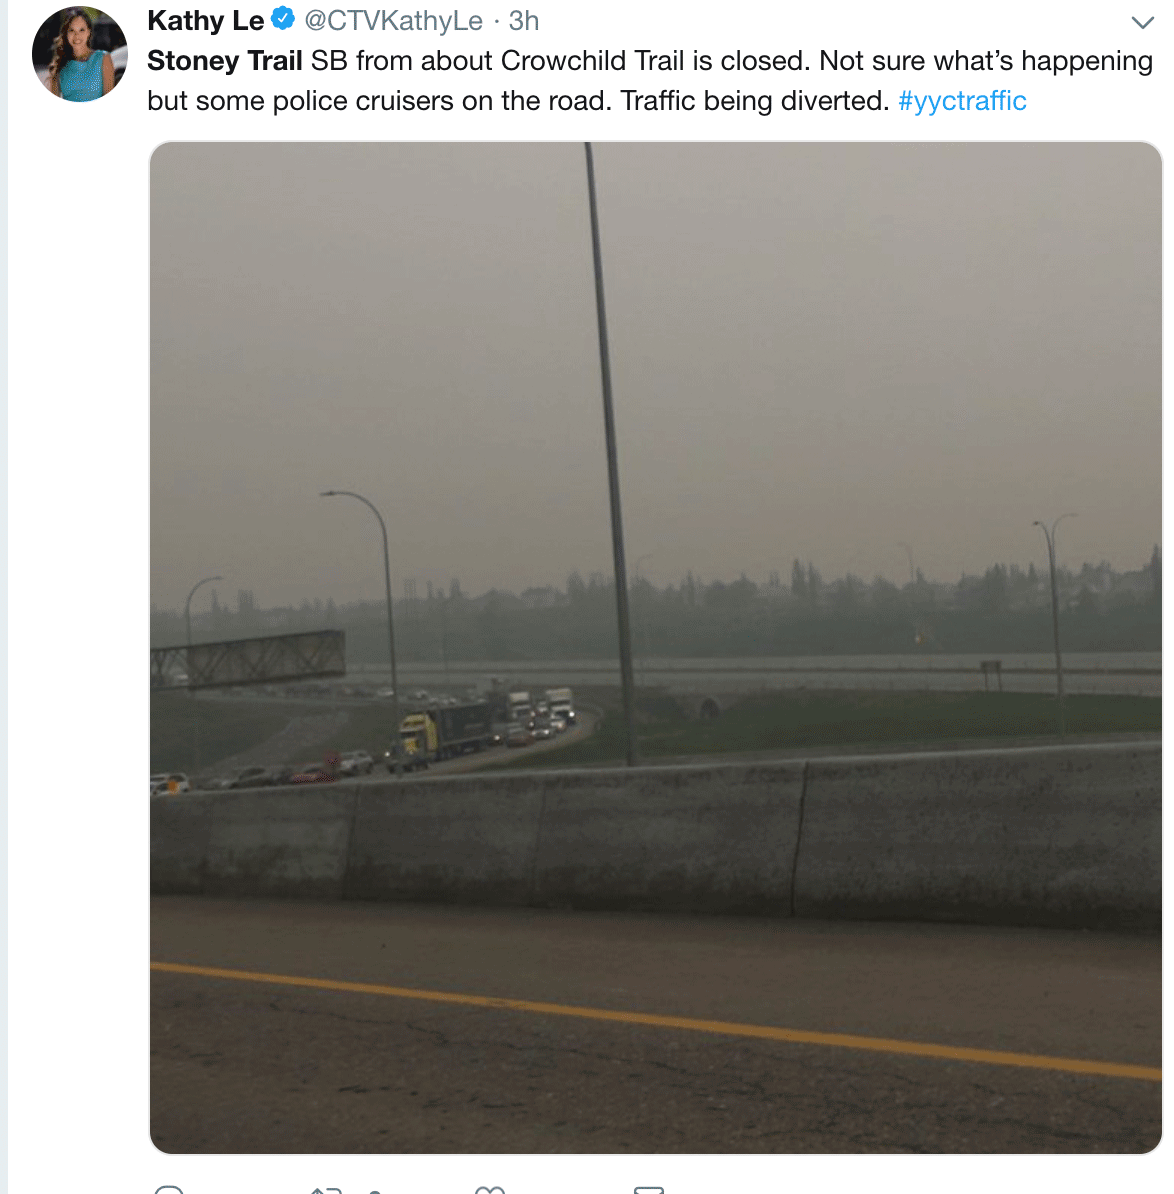This screenshot has height=1194, width=1174.
Task: Click the blue verified badge
Action: (x=283, y=19)
